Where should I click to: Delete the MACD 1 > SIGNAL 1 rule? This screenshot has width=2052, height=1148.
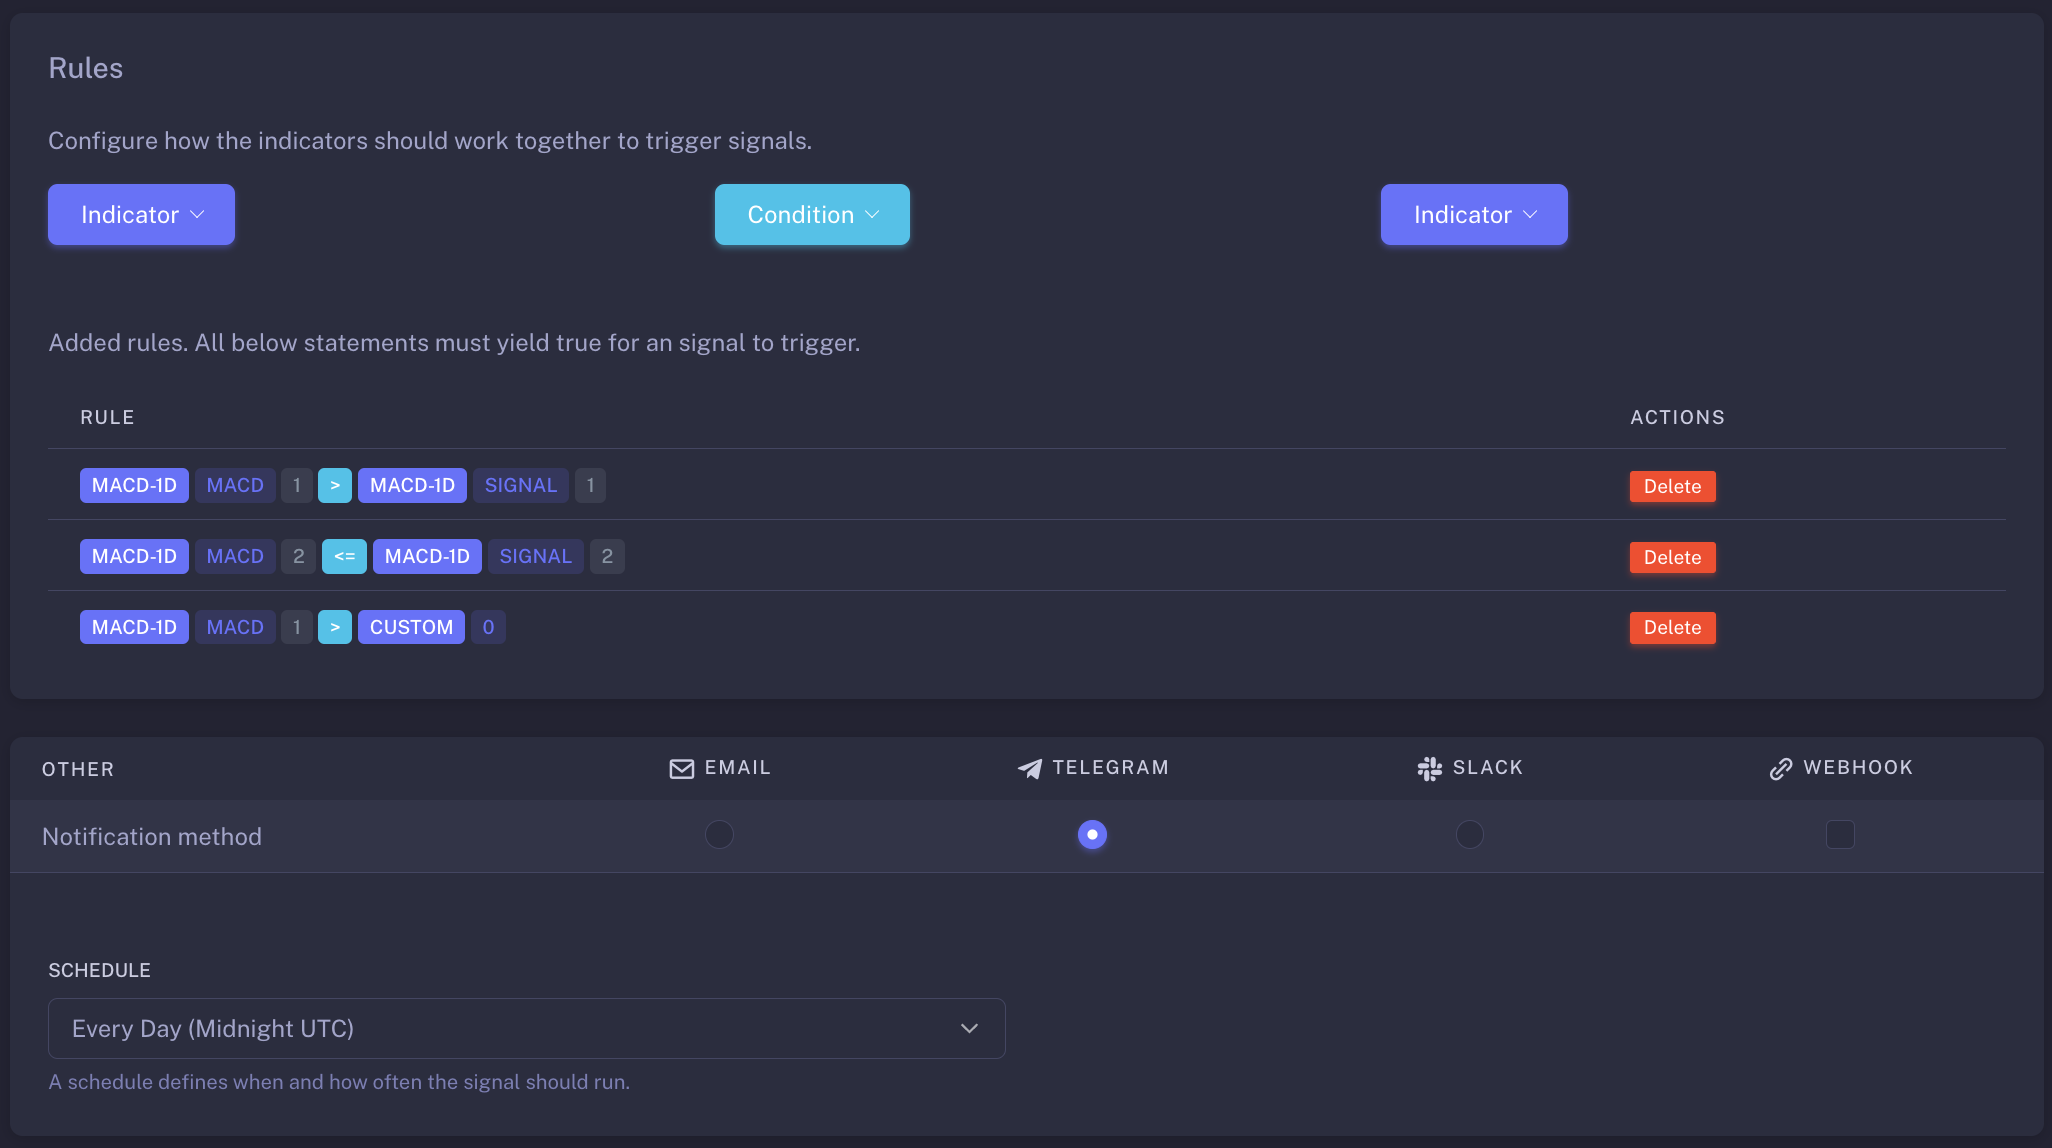coord(1672,486)
